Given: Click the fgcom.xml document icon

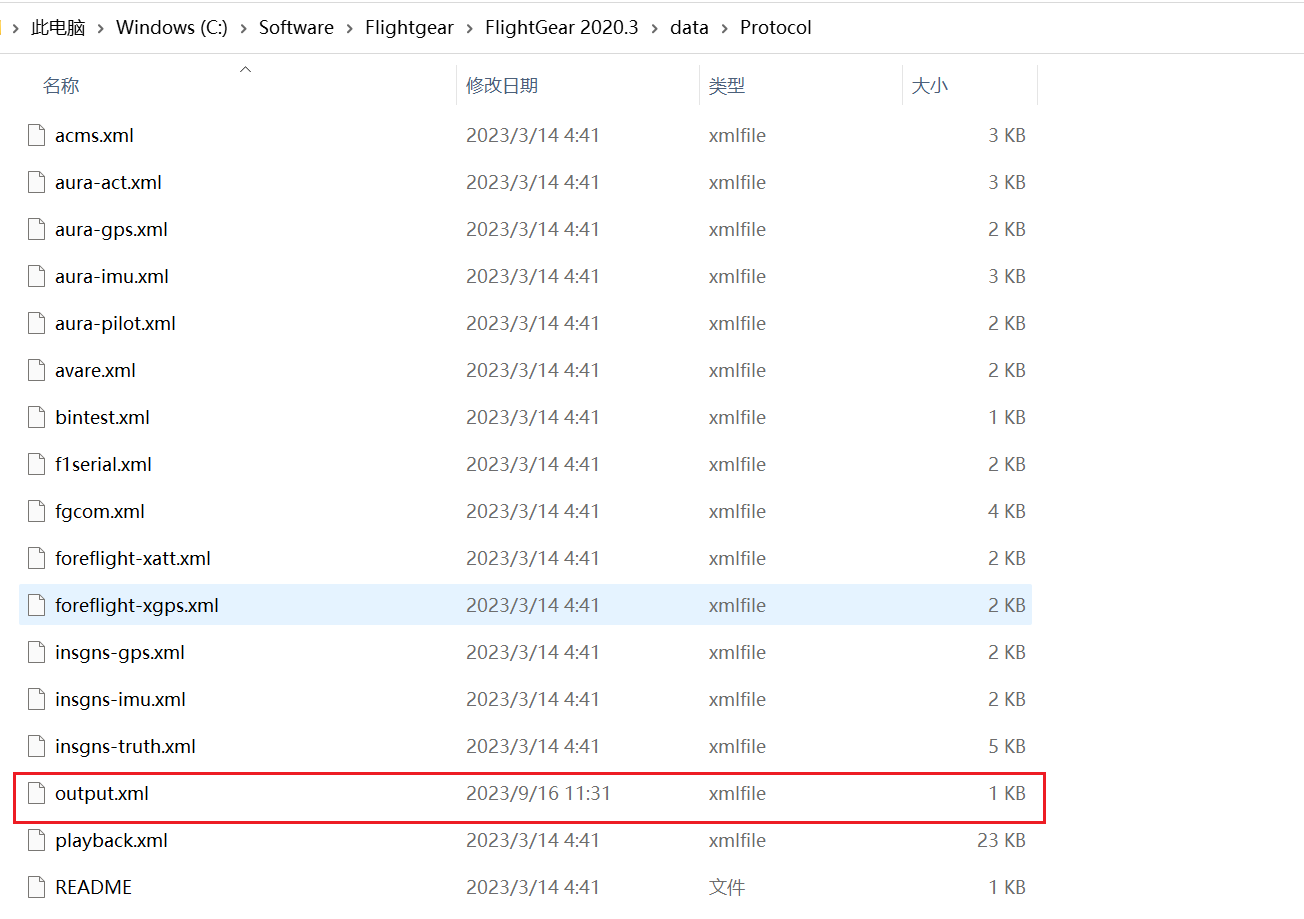Looking at the screenshot, I should [35, 511].
